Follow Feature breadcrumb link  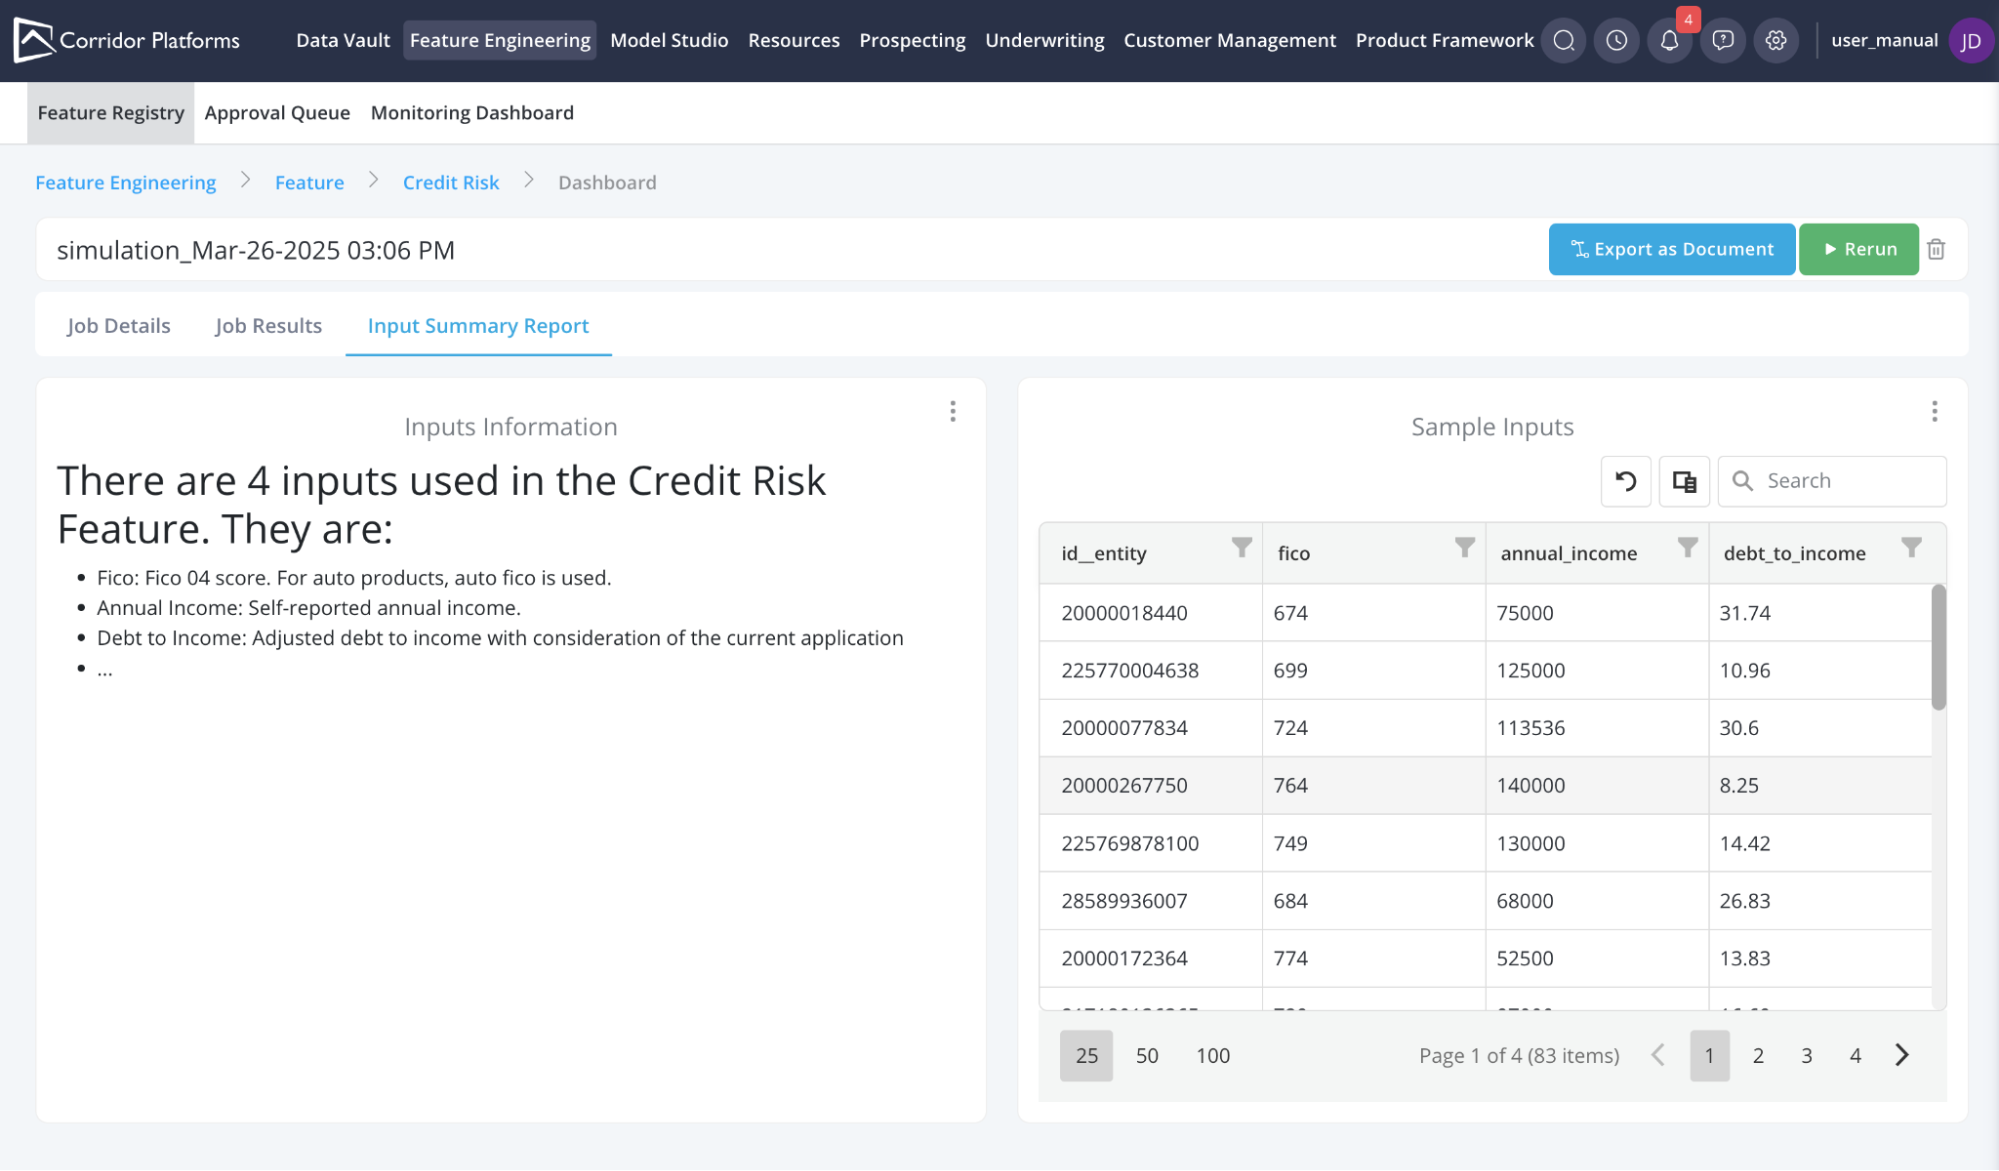309,182
